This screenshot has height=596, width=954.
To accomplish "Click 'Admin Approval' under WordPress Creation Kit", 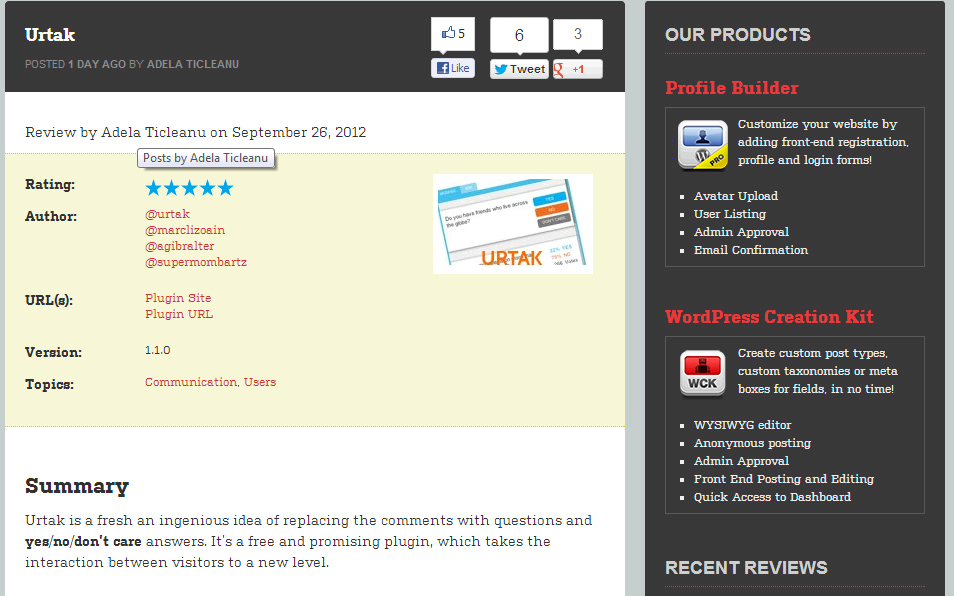I will (x=741, y=461).
